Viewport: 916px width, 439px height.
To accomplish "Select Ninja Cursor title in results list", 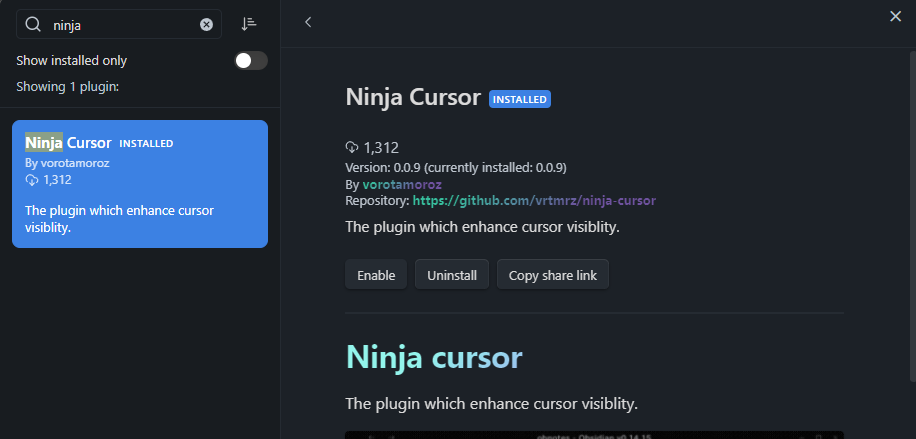I will click(x=68, y=142).
